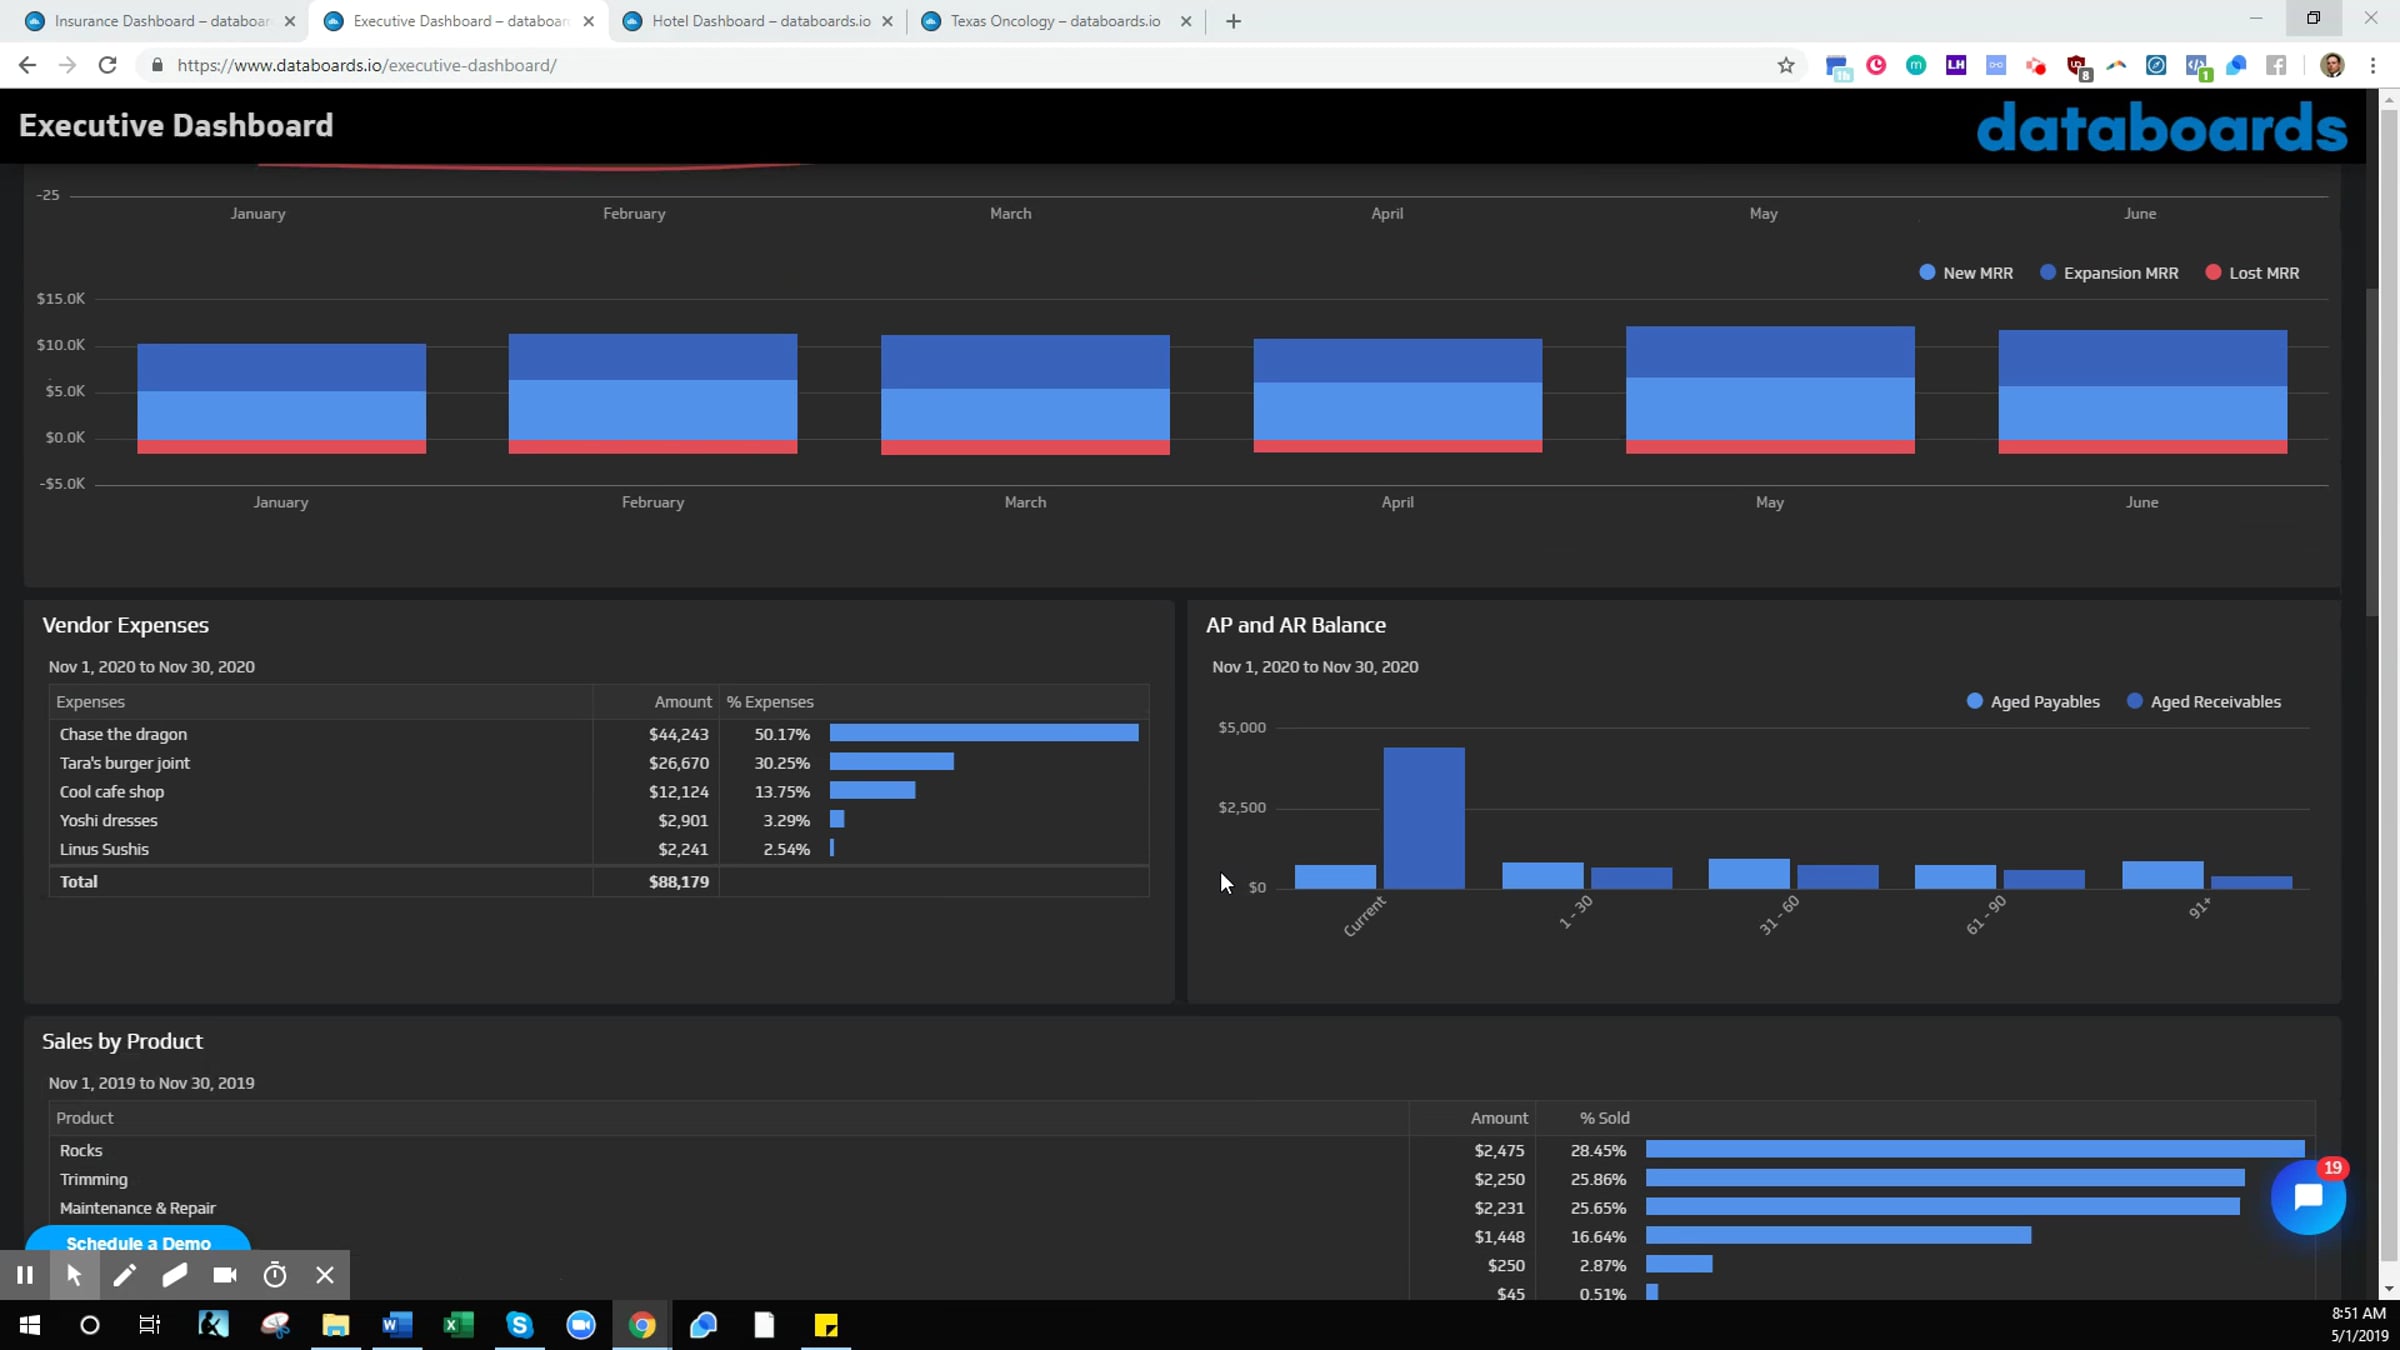The image size is (2400, 1350).
Task: Open Chrome three-dot menu
Action: 2373,66
